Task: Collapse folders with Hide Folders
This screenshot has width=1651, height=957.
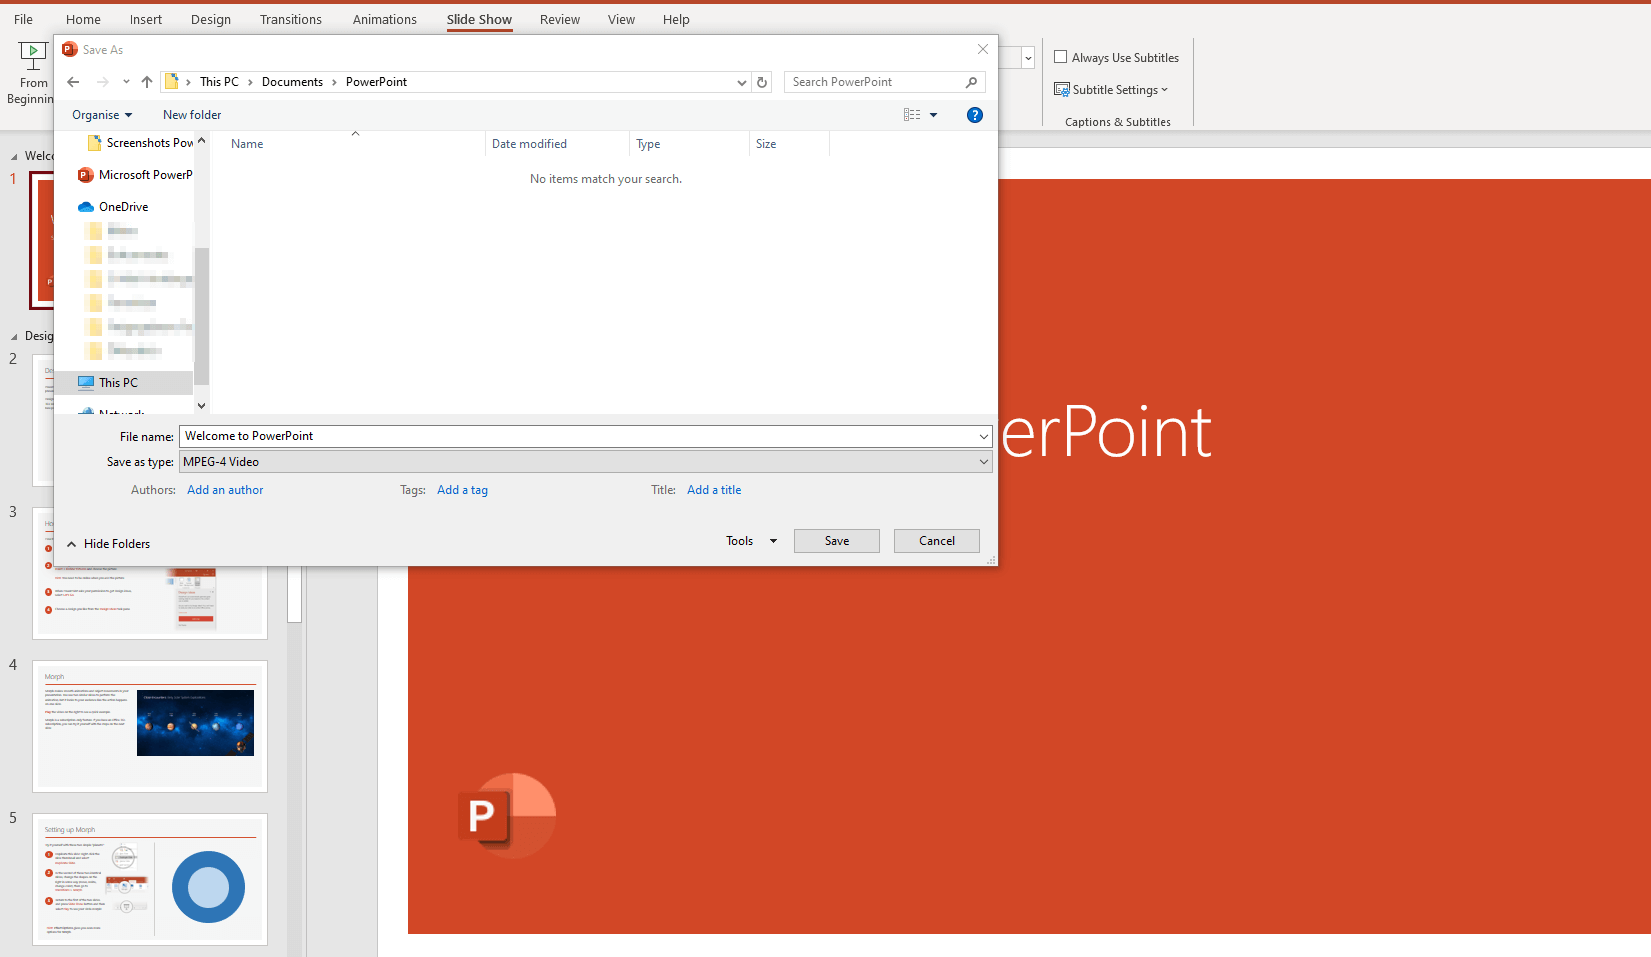Action: tap(108, 544)
